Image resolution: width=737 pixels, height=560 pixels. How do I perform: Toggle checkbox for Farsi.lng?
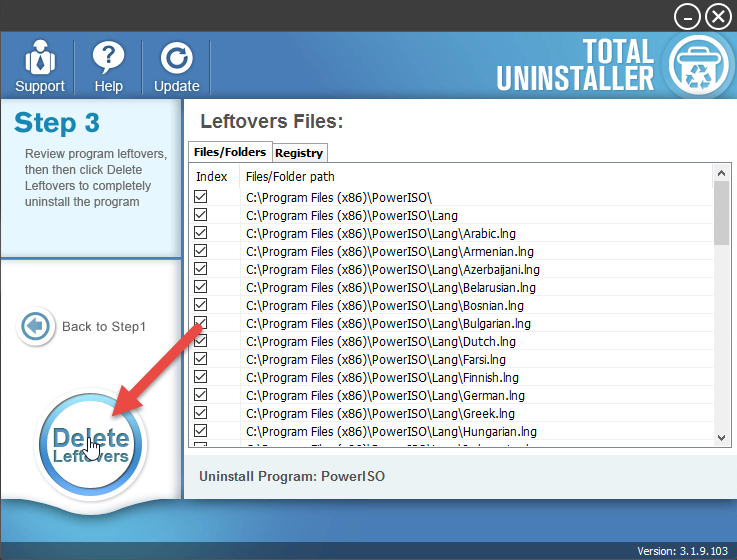click(x=201, y=359)
